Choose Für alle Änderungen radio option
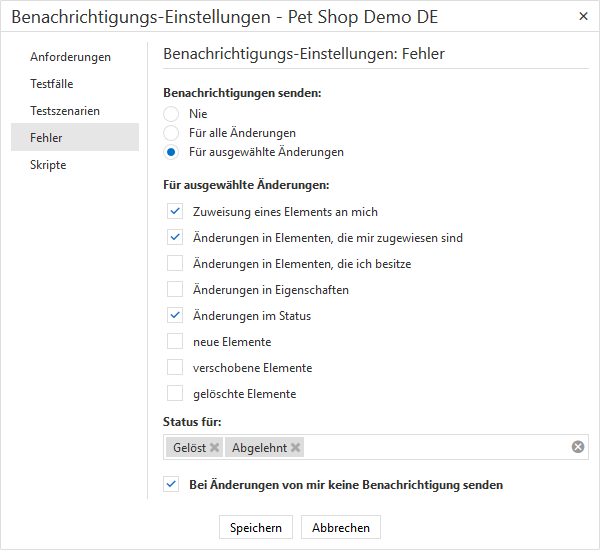Image resolution: width=600 pixels, height=550 pixels. pos(171,133)
